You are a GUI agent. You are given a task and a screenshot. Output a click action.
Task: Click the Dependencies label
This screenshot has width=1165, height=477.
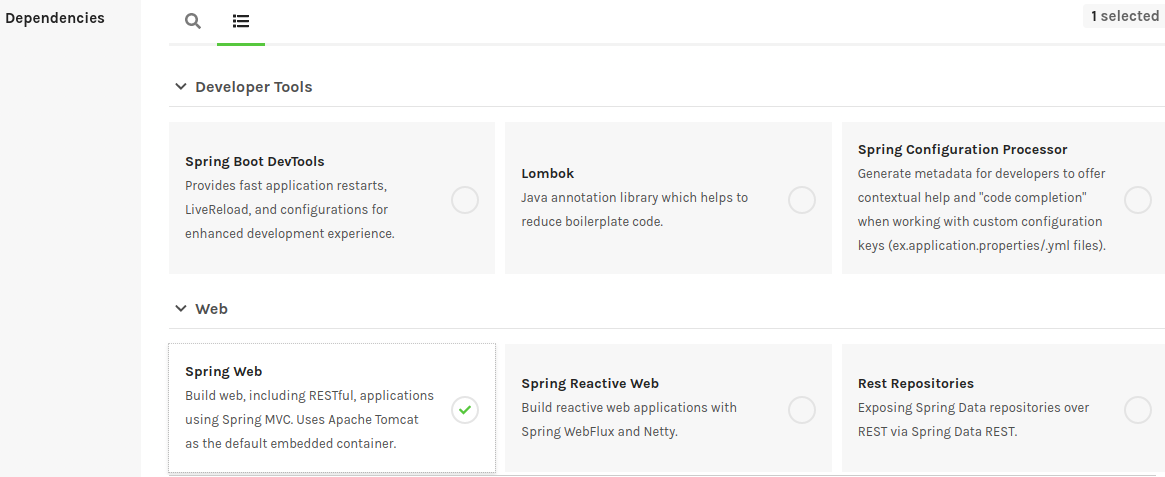[x=55, y=18]
